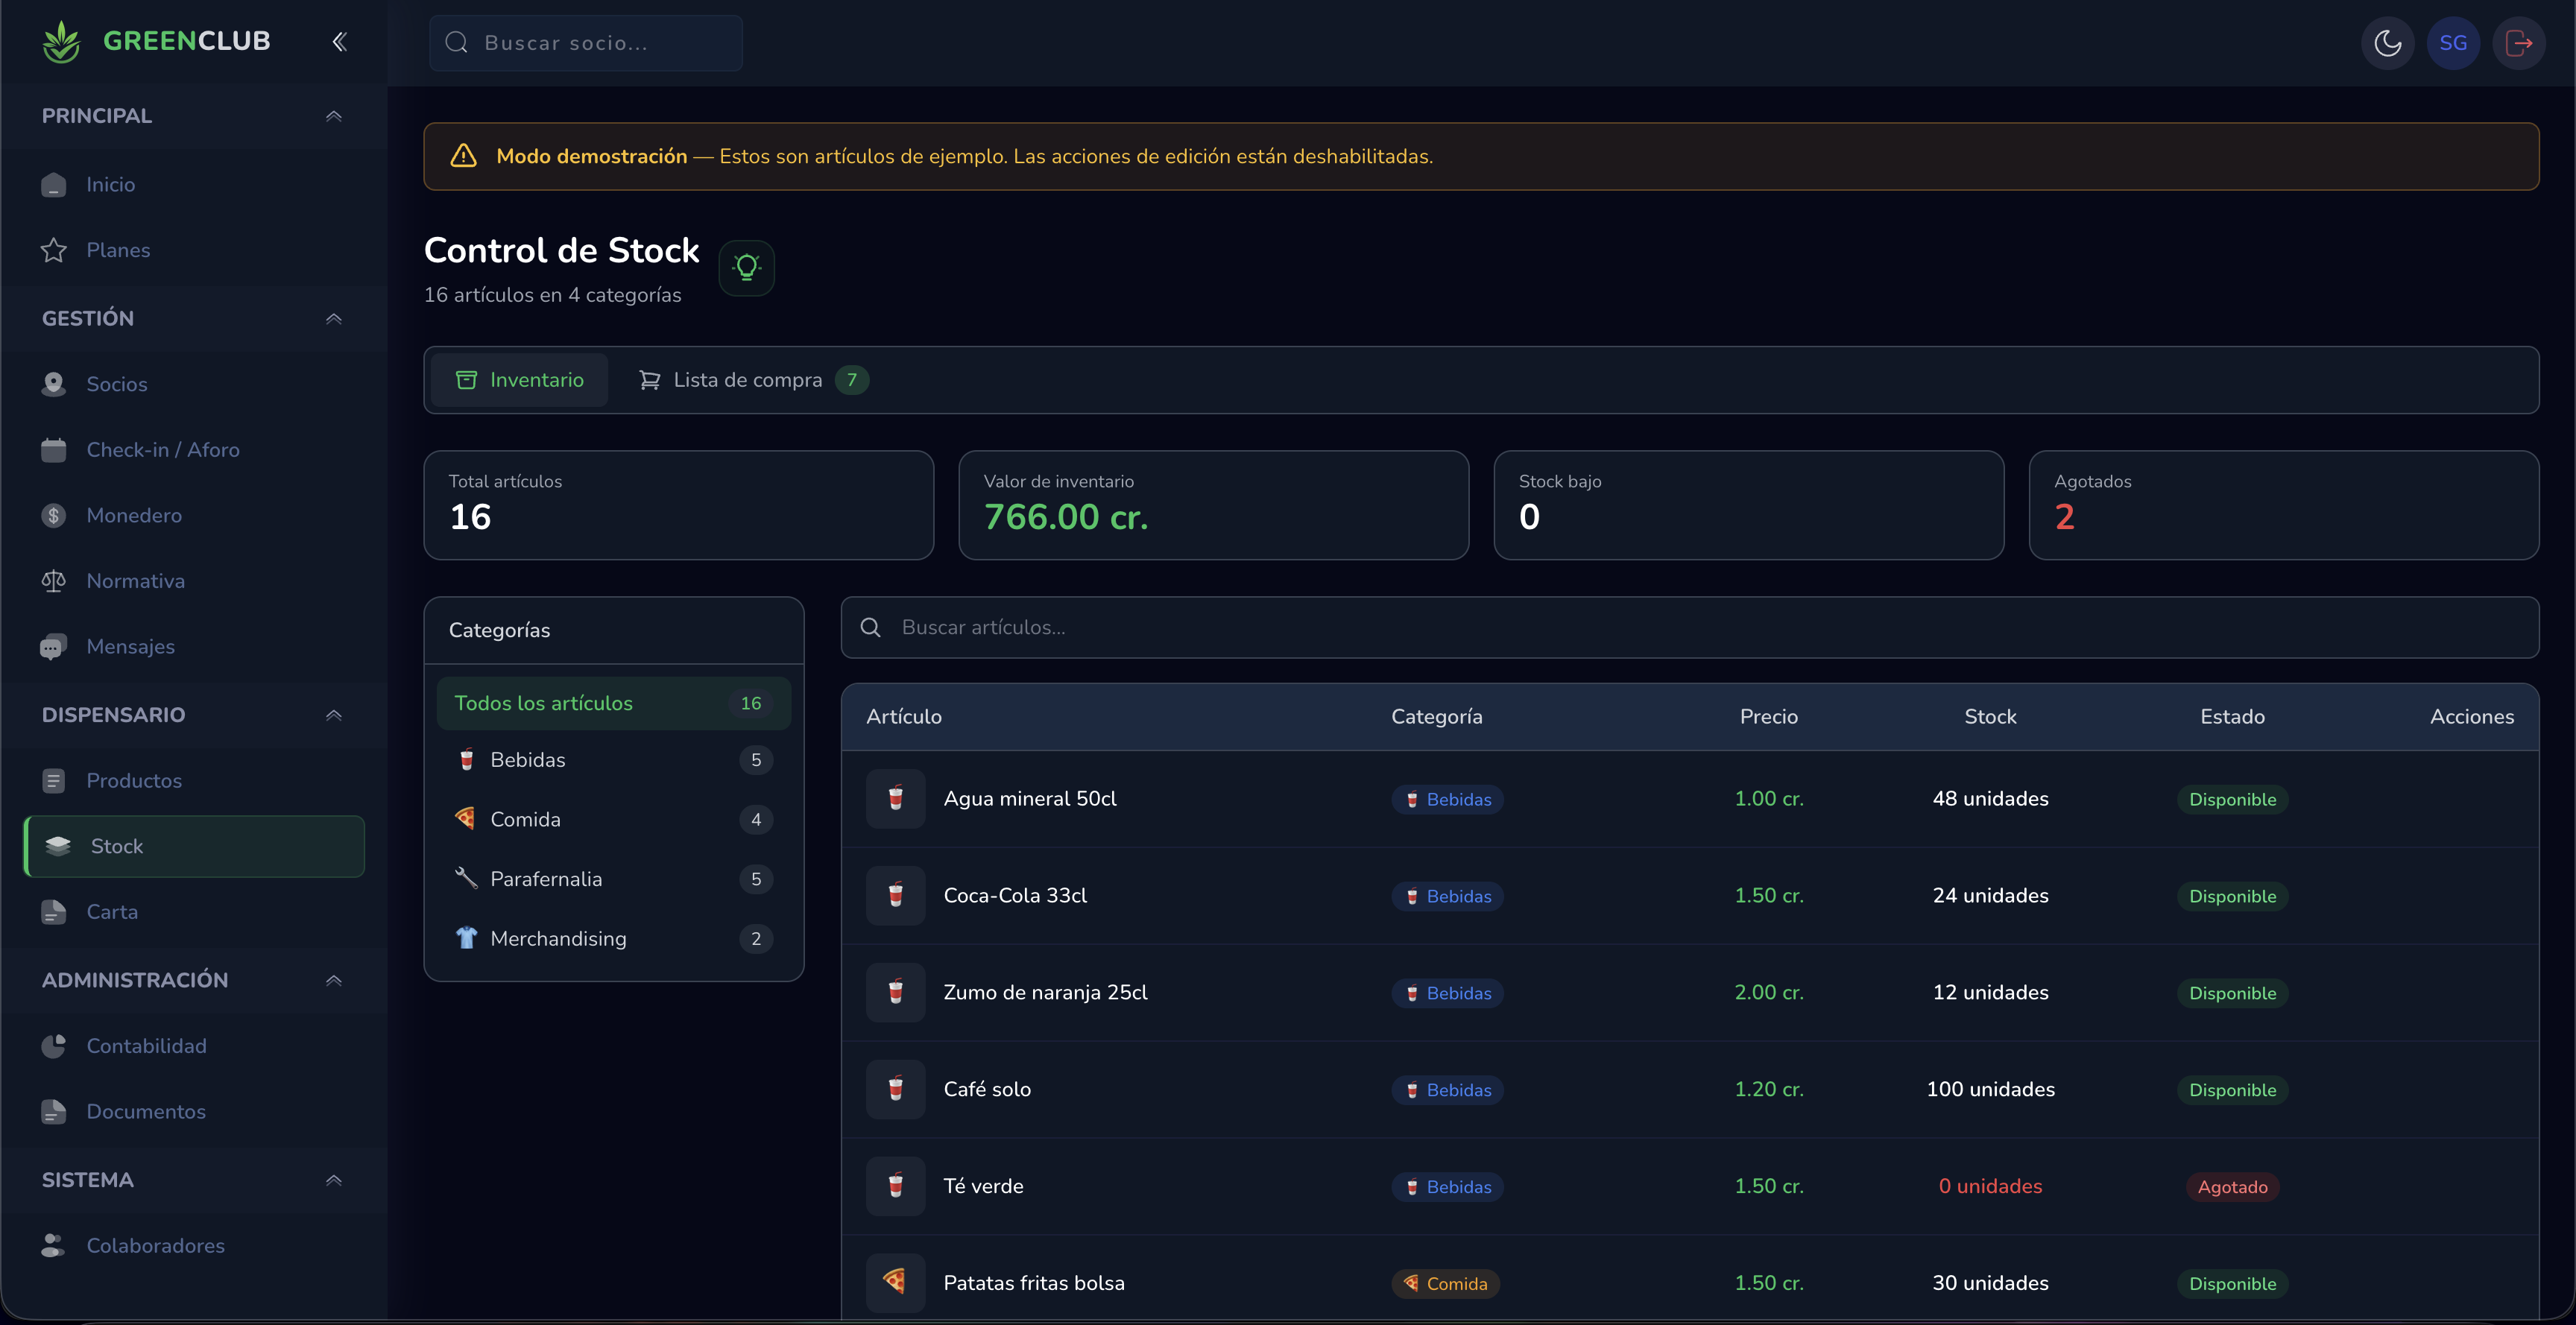Viewport: 2576px width, 1325px height.
Task: Open the Check-in / Aforo calendar icon
Action: pyautogui.click(x=54, y=449)
